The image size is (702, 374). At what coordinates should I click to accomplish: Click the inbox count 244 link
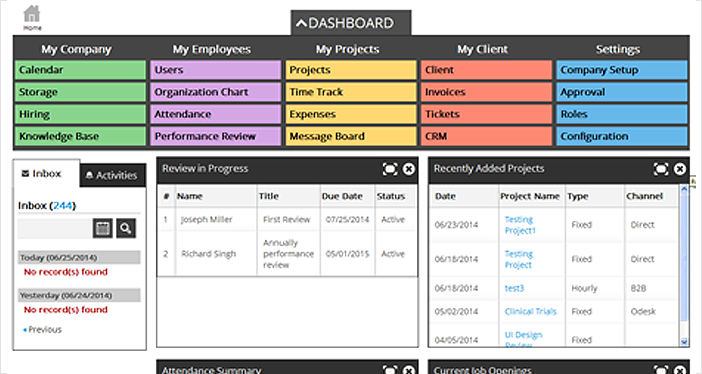pyautogui.click(x=63, y=206)
